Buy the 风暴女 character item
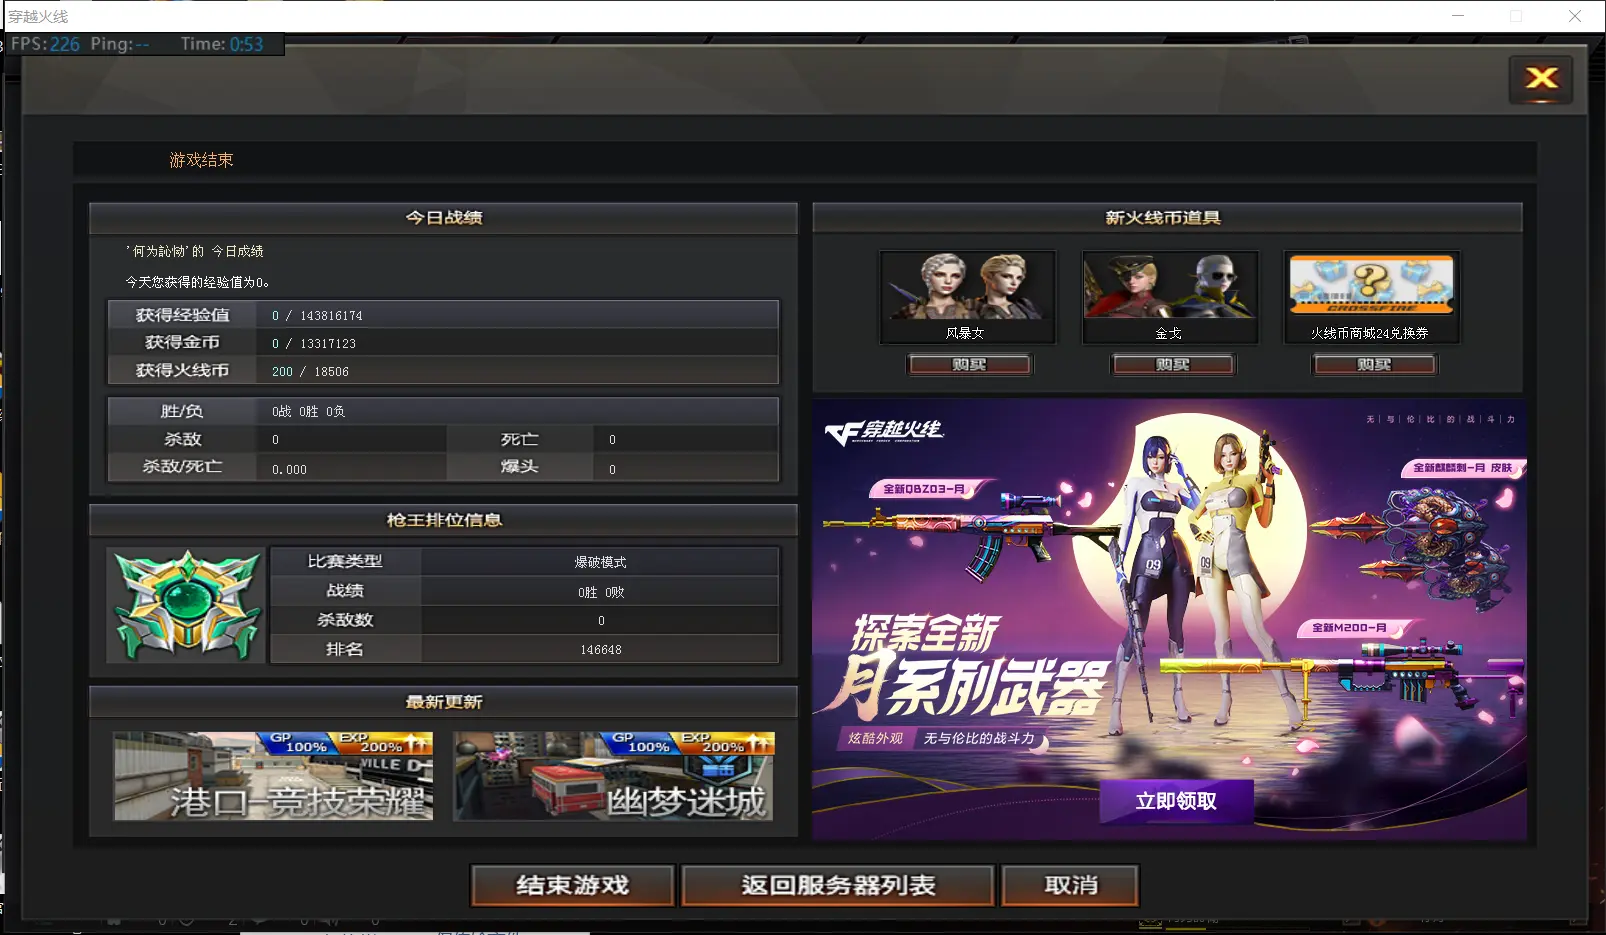The height and width of the screenshot is (935, 1606). pyautogui.click(x=969, y=365)
